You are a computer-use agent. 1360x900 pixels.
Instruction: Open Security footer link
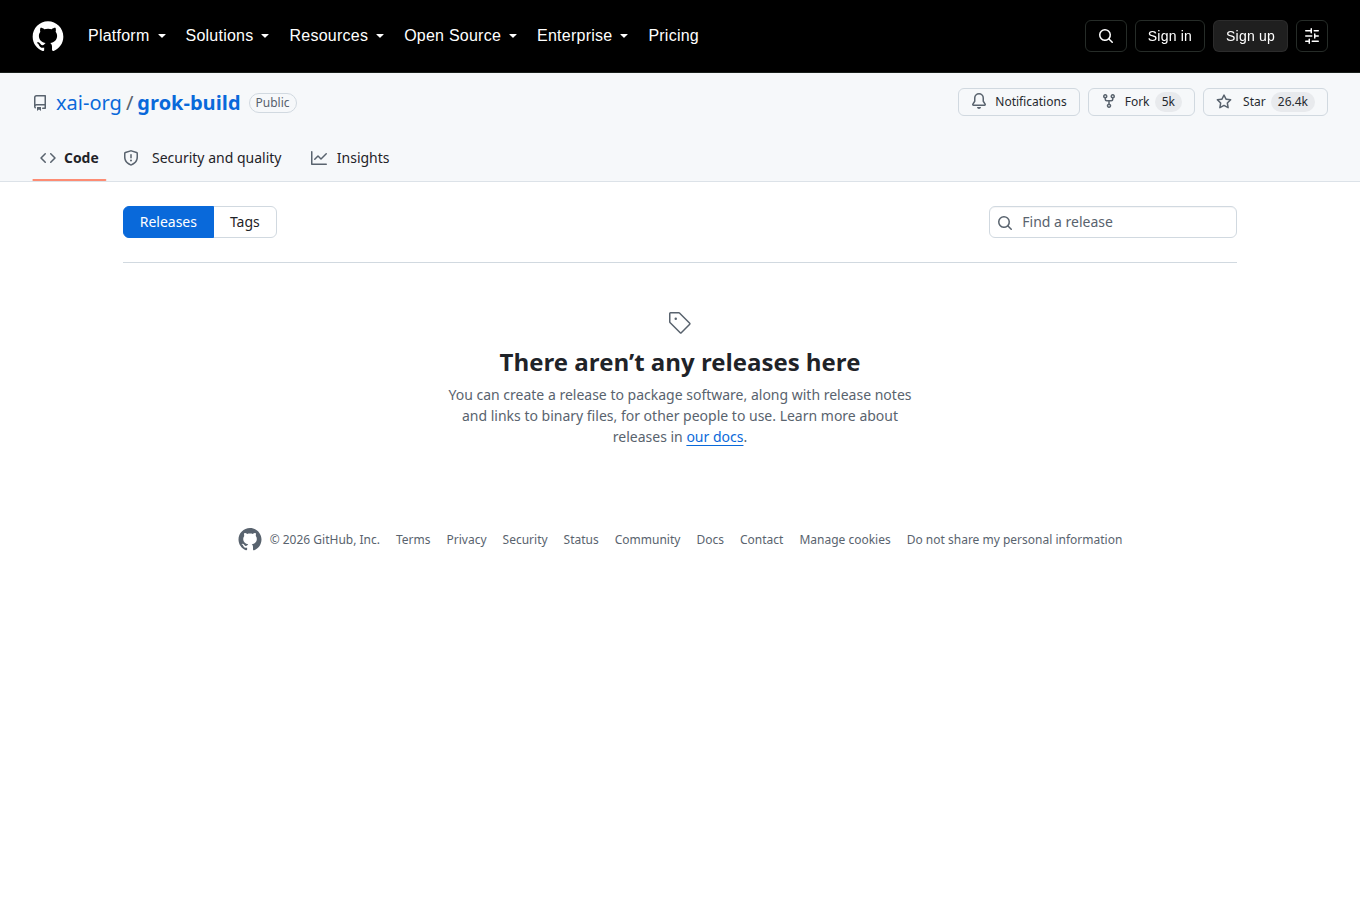525,540
